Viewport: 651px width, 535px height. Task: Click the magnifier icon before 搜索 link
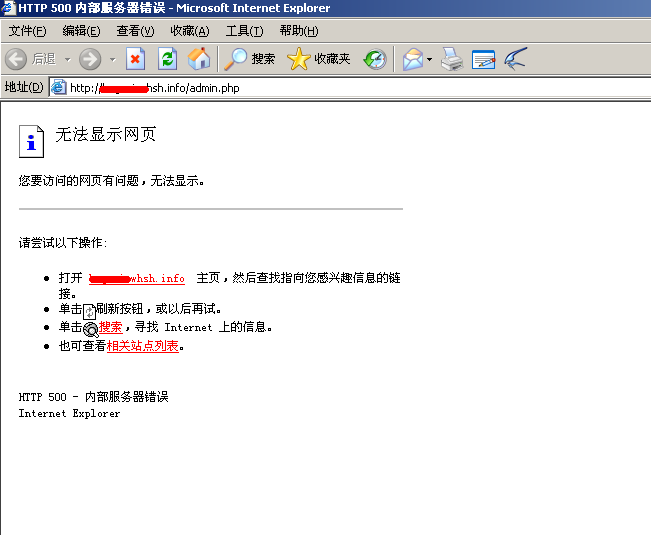click(x=90, y=330)
